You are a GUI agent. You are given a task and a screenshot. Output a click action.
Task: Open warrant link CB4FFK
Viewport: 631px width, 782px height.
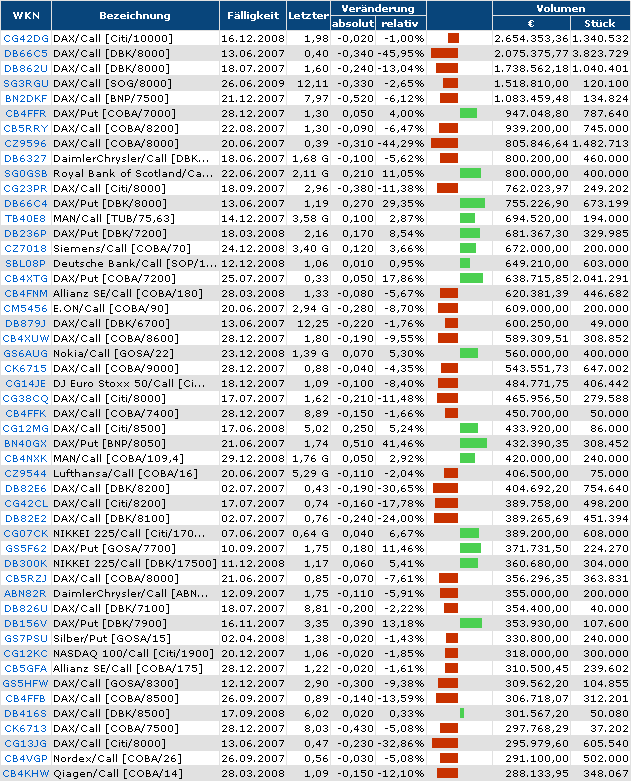tap(26, 413)
